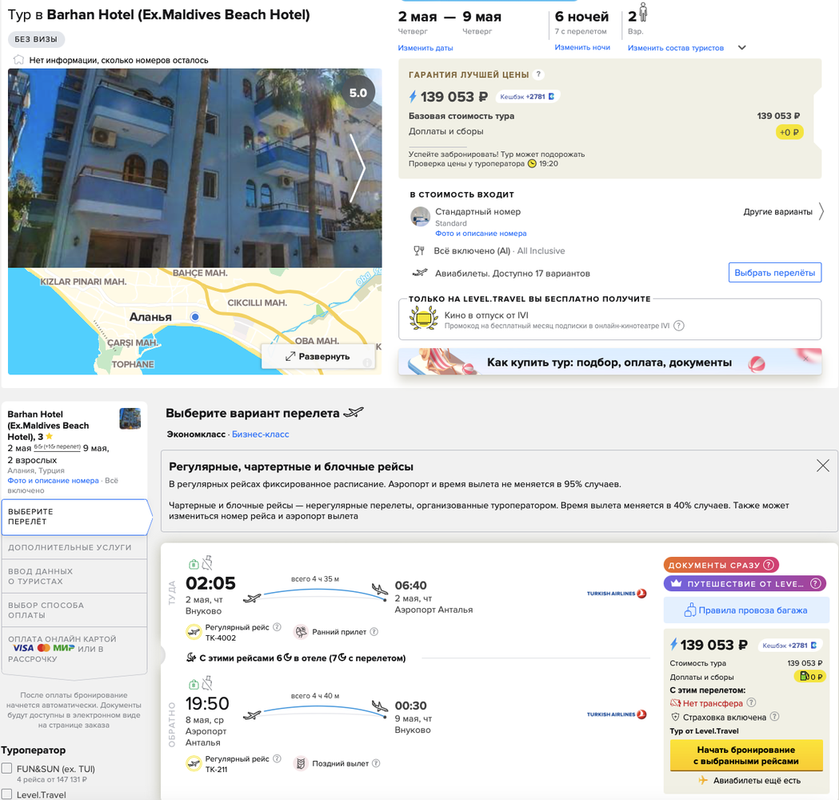
Task: Expand the map with Развернуть button
Action: (x=318, y=356)
